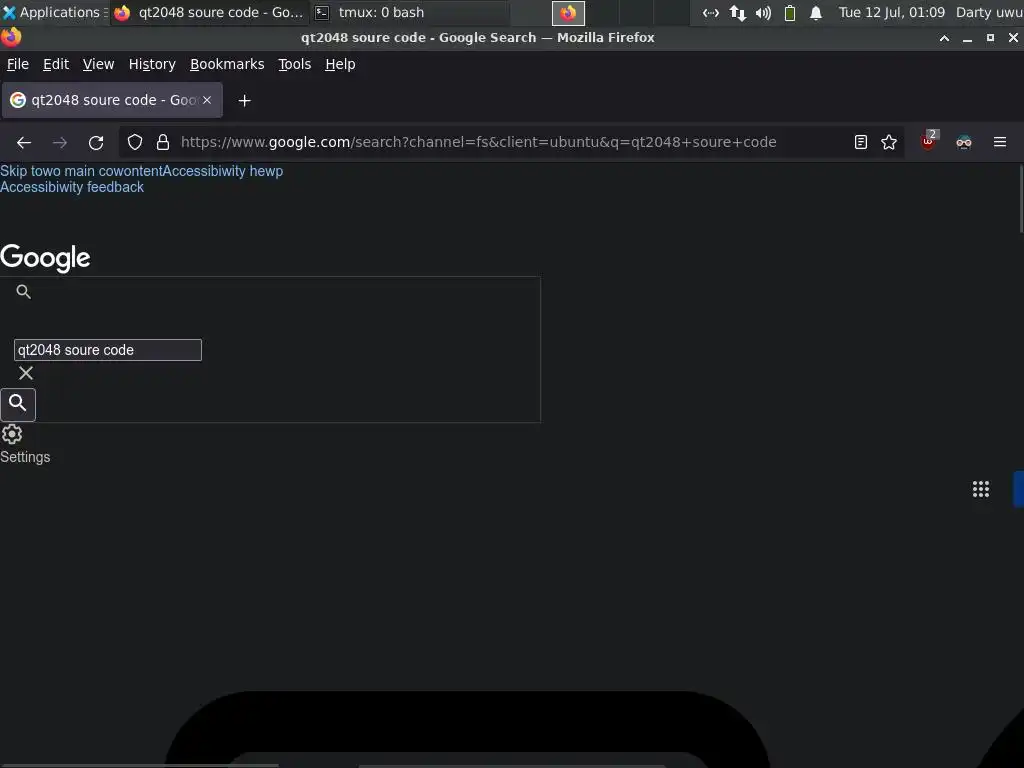Open the volume speaker tray icon

[763, 12]
